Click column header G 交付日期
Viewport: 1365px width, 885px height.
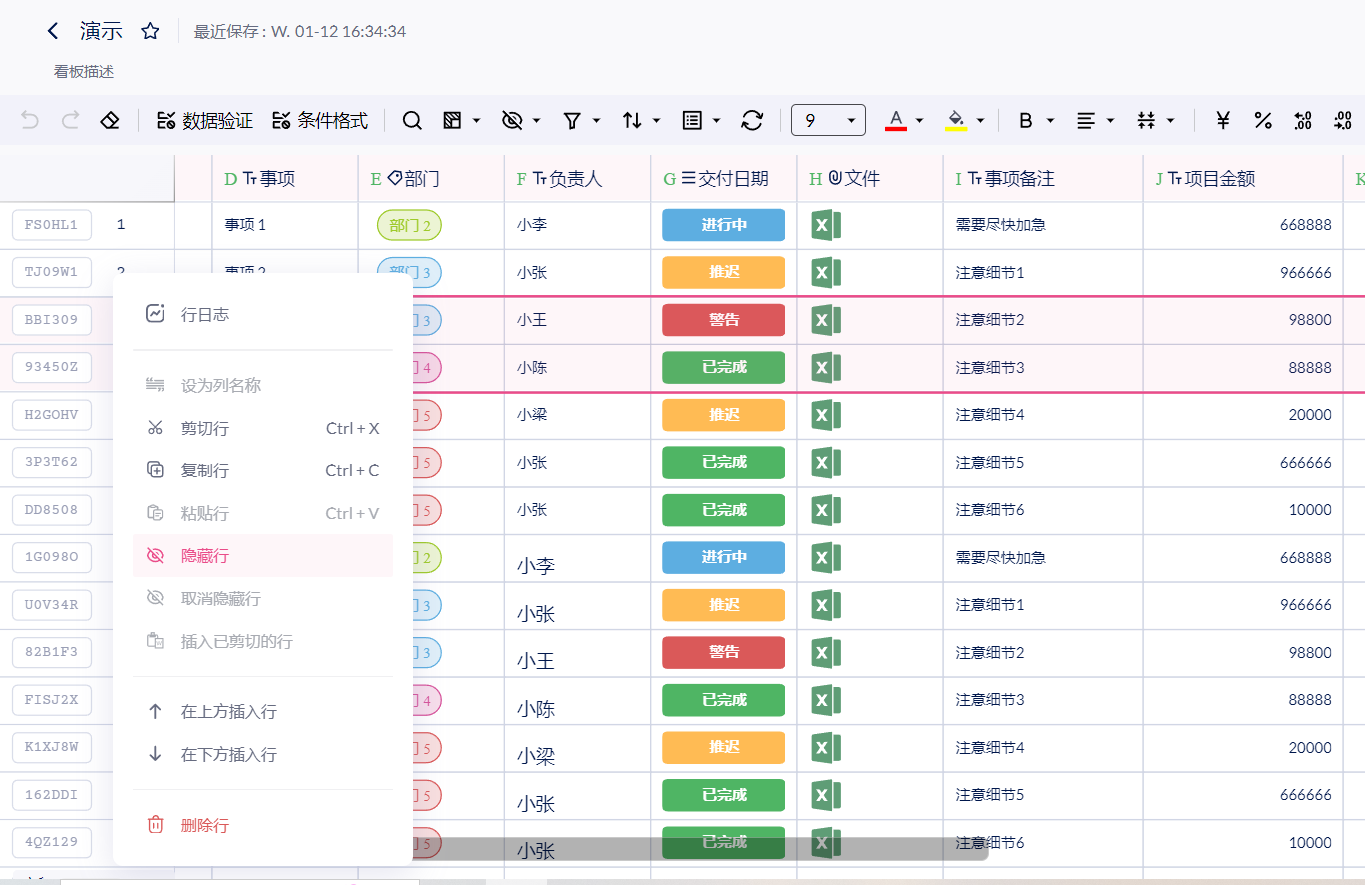click(724, 179)
